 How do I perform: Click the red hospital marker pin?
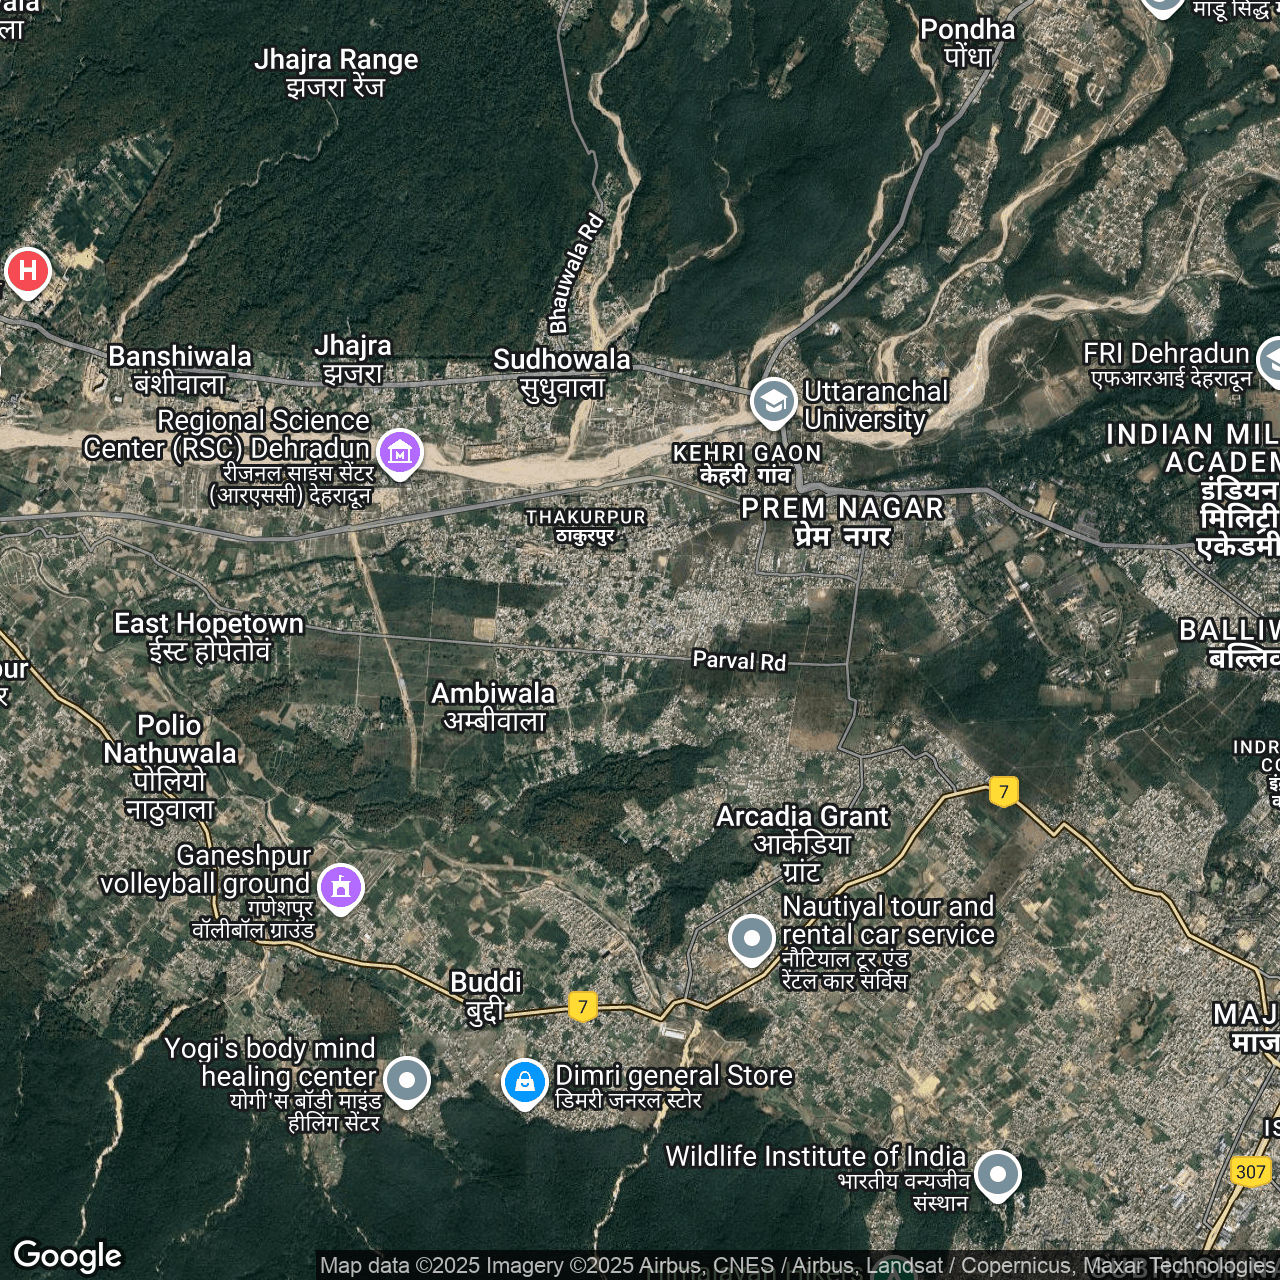[x=28, y=271]
